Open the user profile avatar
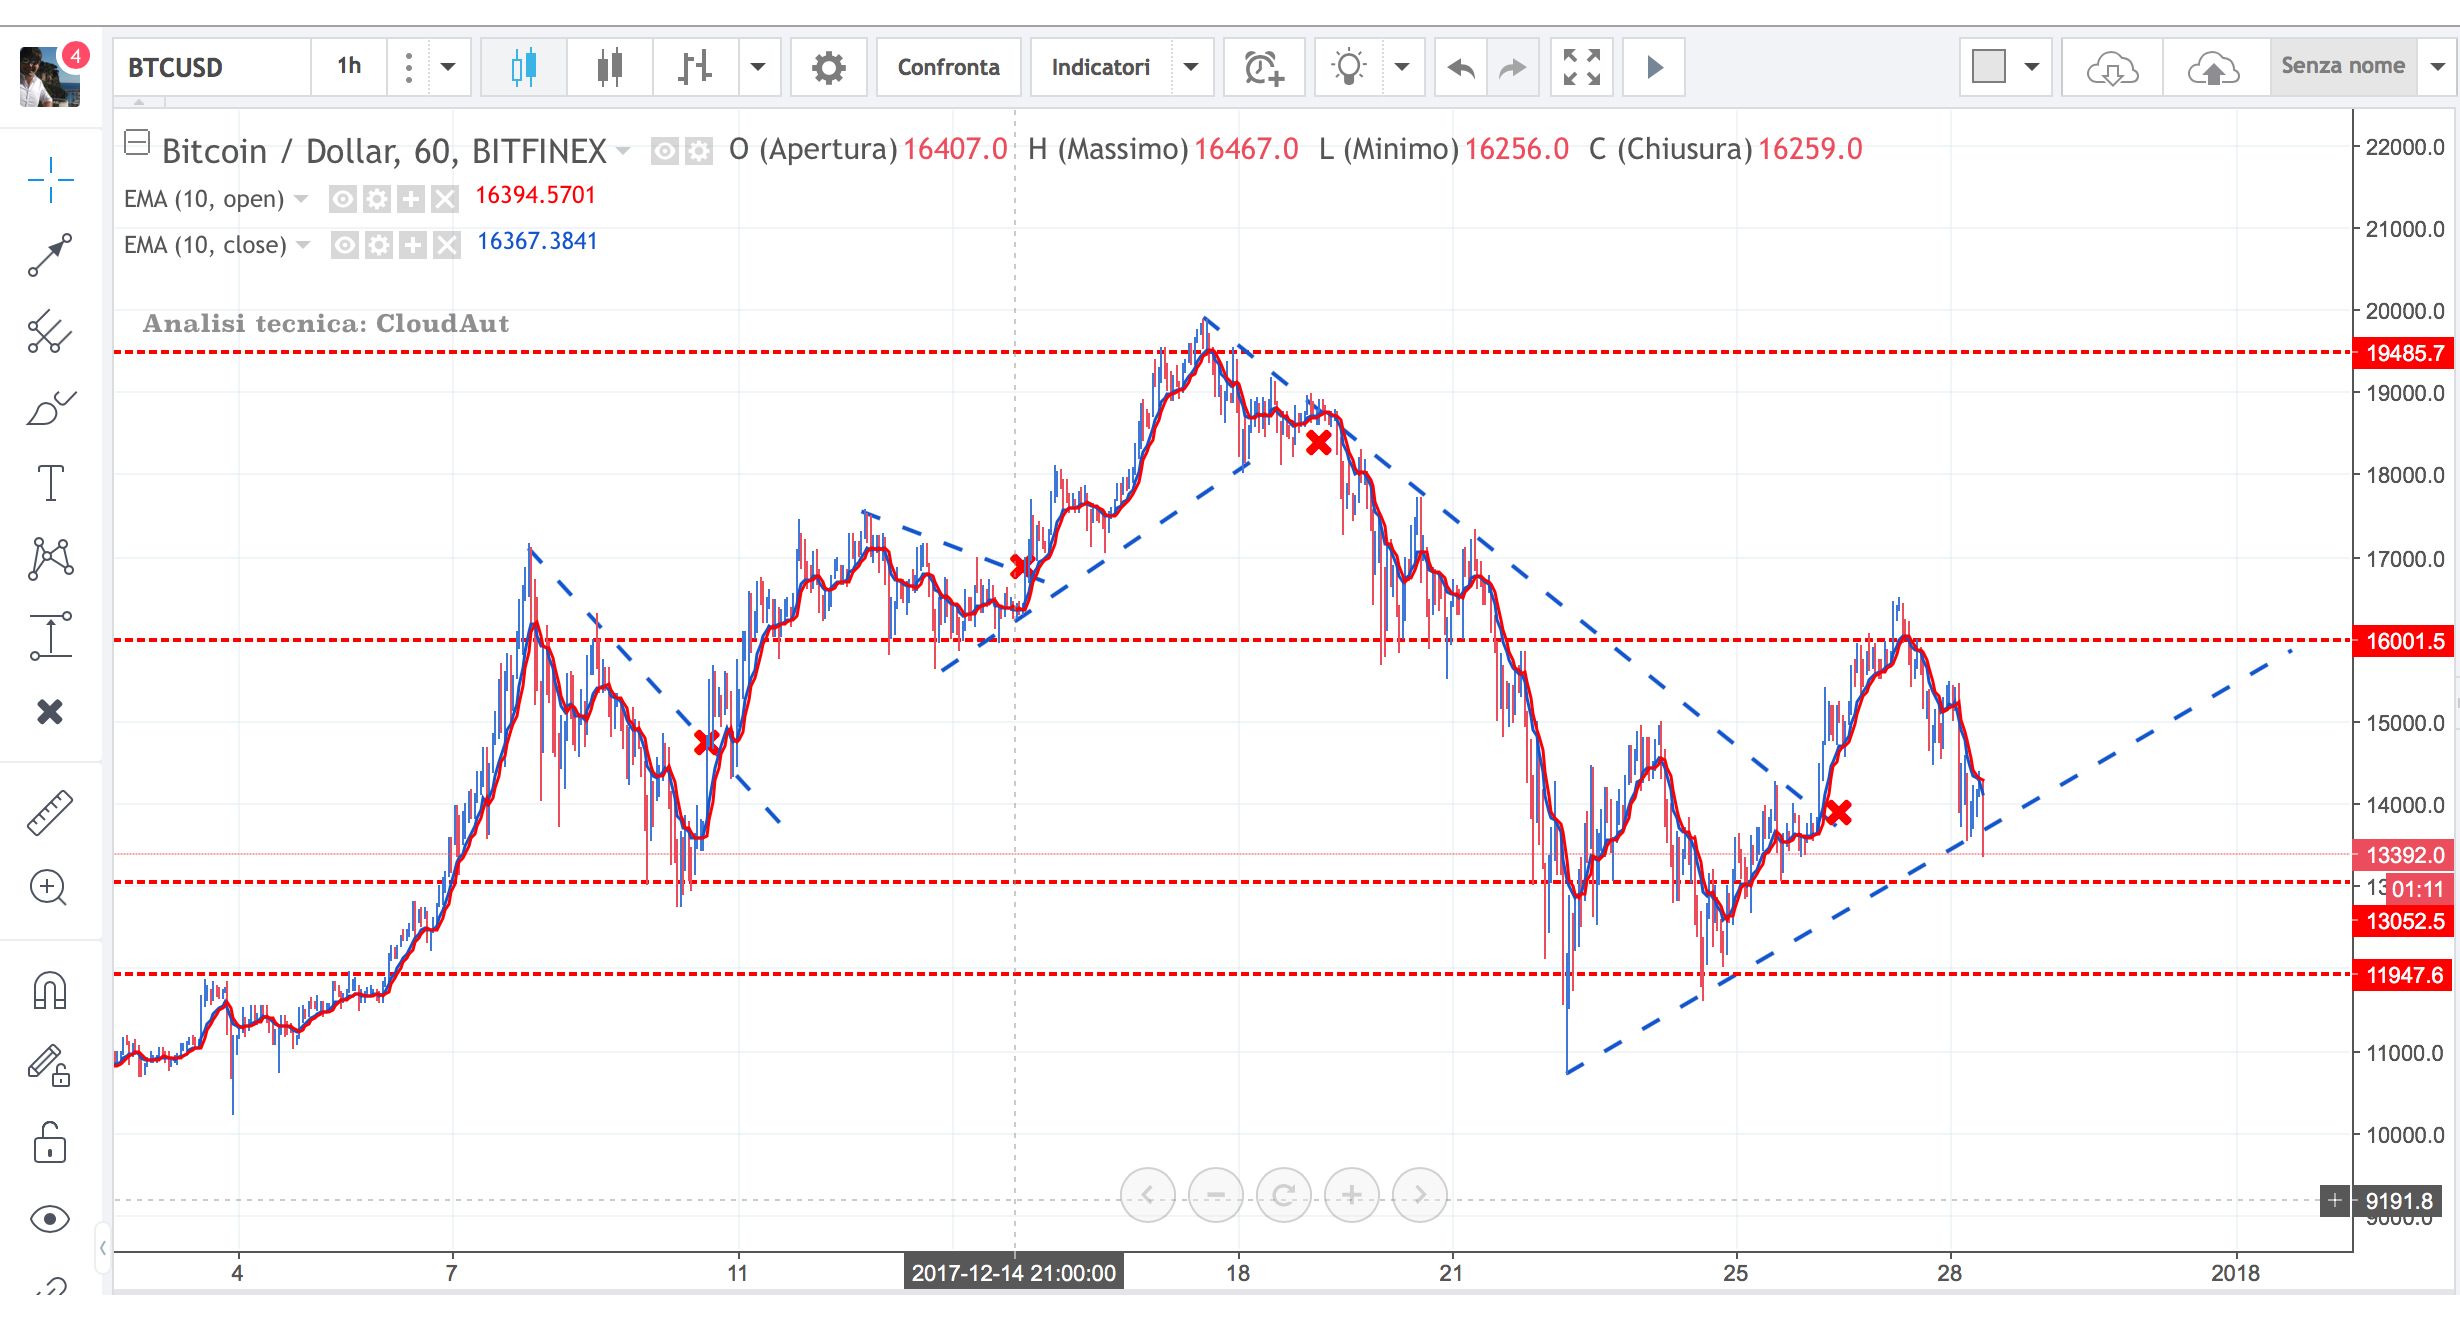This screenshot has width=2460, height=1320. pyautogui.click(x=50, y=76)
